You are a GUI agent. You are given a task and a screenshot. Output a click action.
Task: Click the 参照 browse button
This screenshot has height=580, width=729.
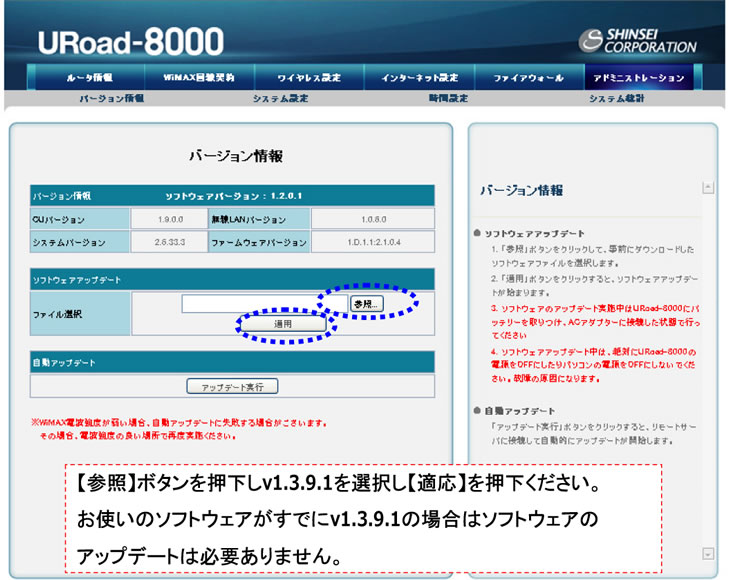point(367,303)
